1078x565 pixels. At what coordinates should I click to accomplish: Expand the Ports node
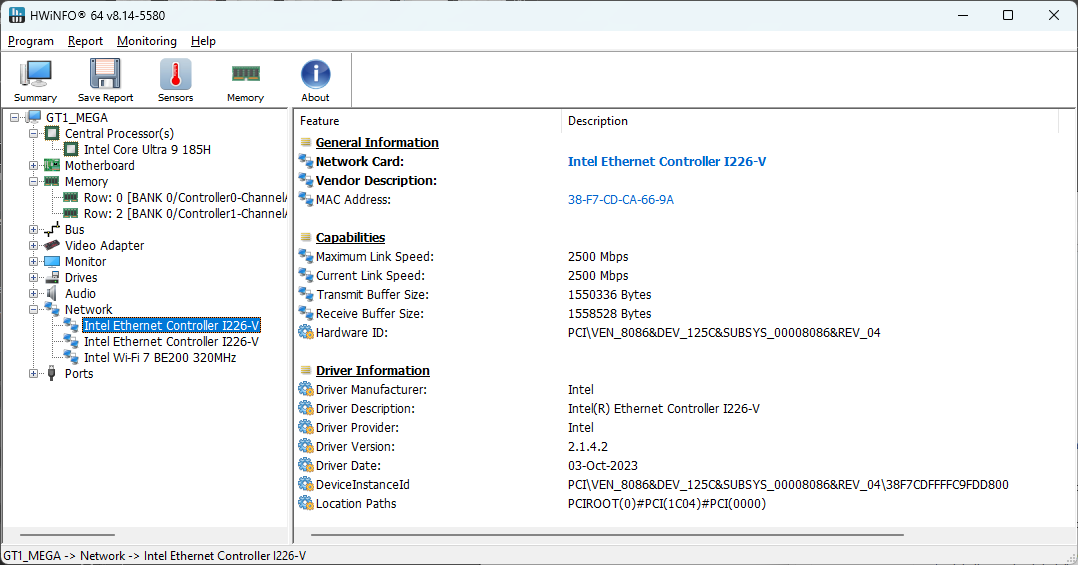click(33, 373)
